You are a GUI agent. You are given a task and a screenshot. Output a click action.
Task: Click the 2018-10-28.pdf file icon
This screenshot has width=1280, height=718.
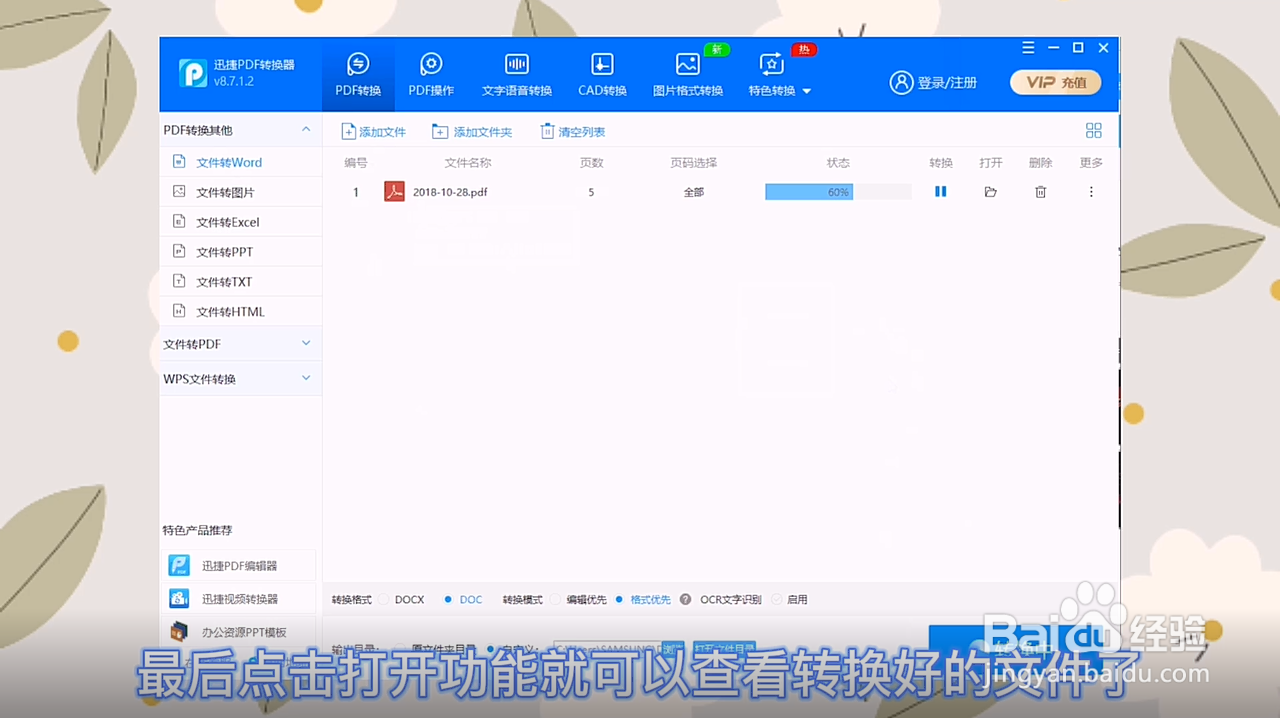[x=394, y=192]
